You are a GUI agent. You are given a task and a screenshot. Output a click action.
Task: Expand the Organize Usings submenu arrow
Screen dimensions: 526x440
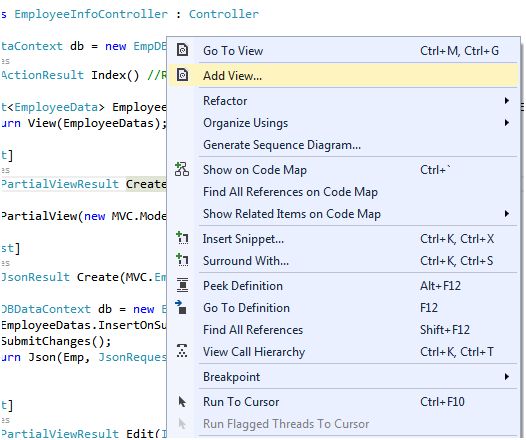pyautogui.click(x=507, y=123)
